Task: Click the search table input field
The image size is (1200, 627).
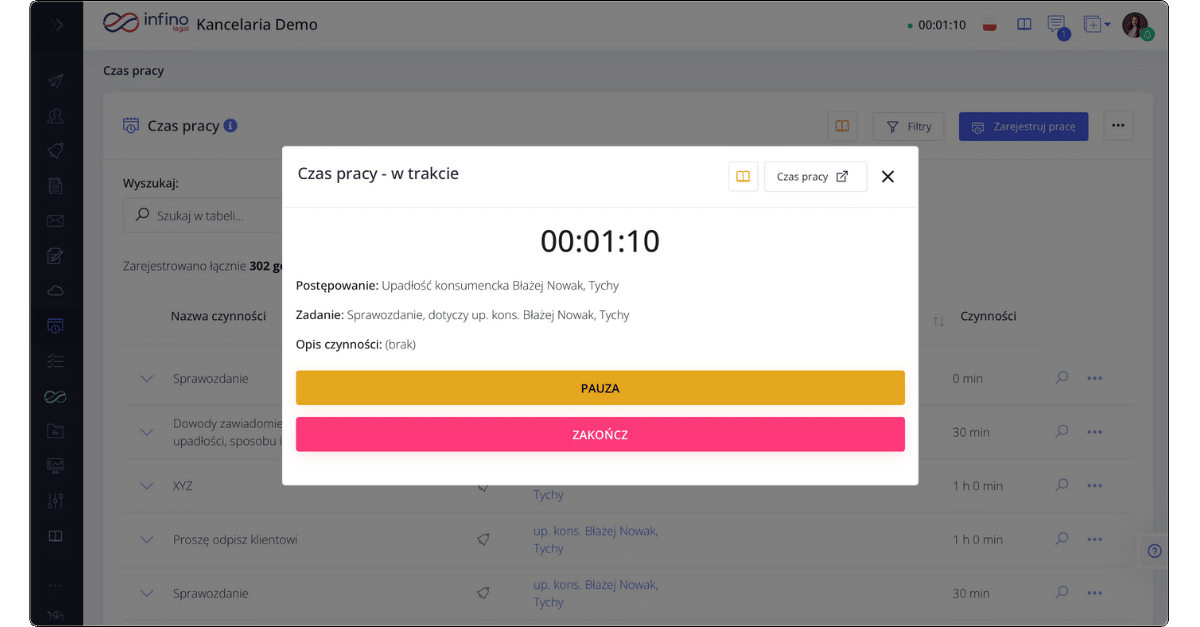Action: [200, 215]
